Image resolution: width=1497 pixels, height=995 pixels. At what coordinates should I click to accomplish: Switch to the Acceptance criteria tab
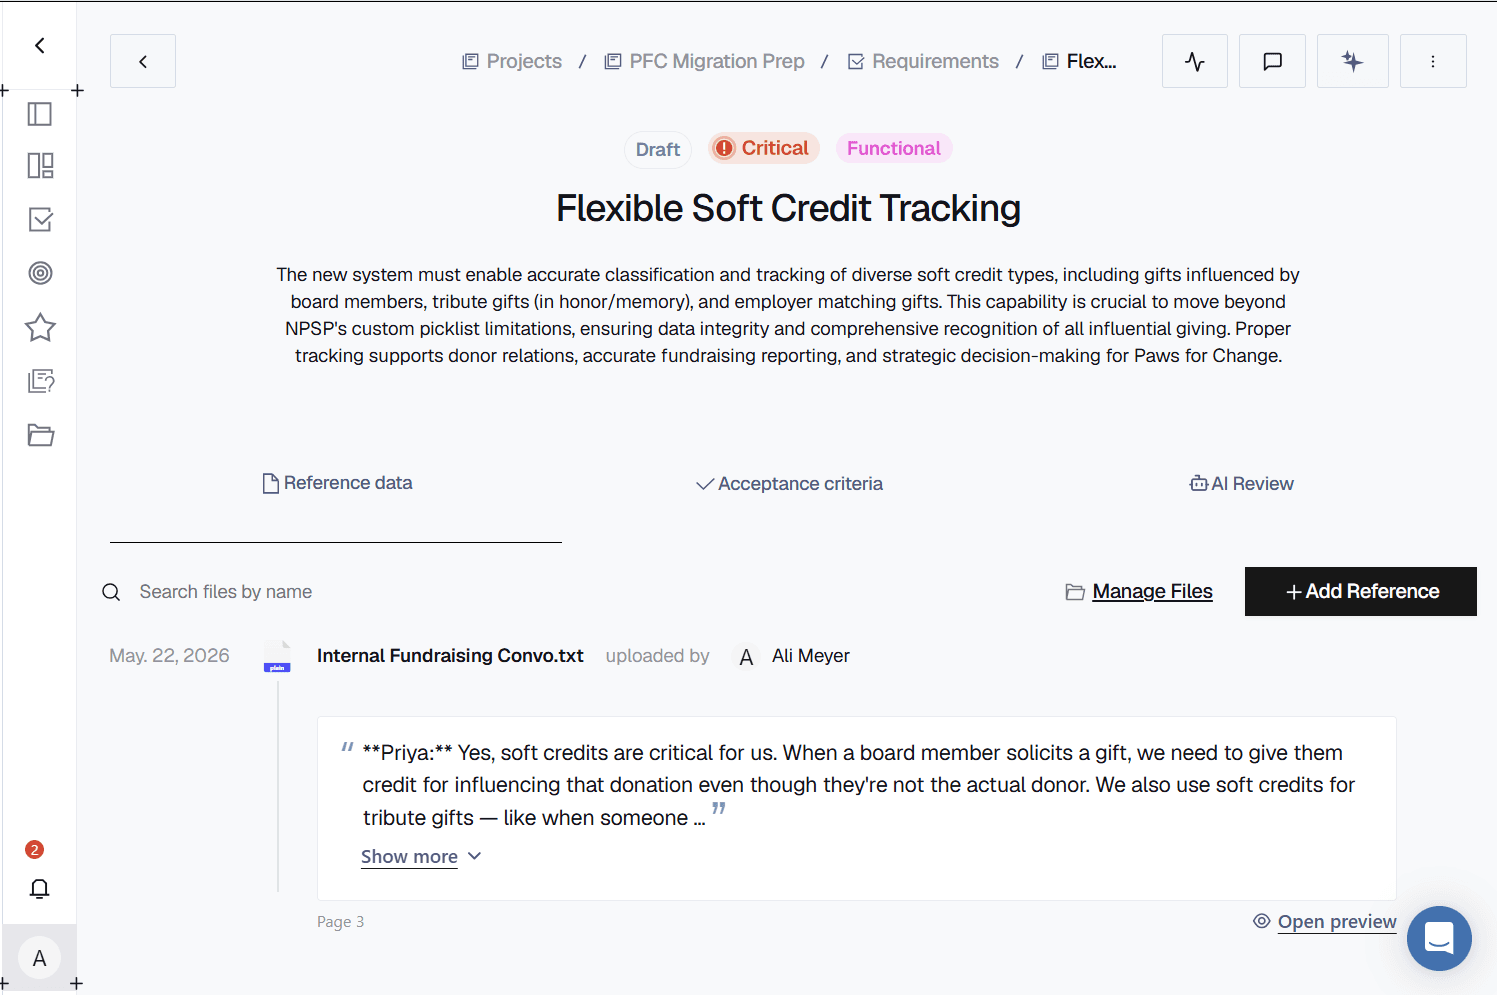point(789,484)
